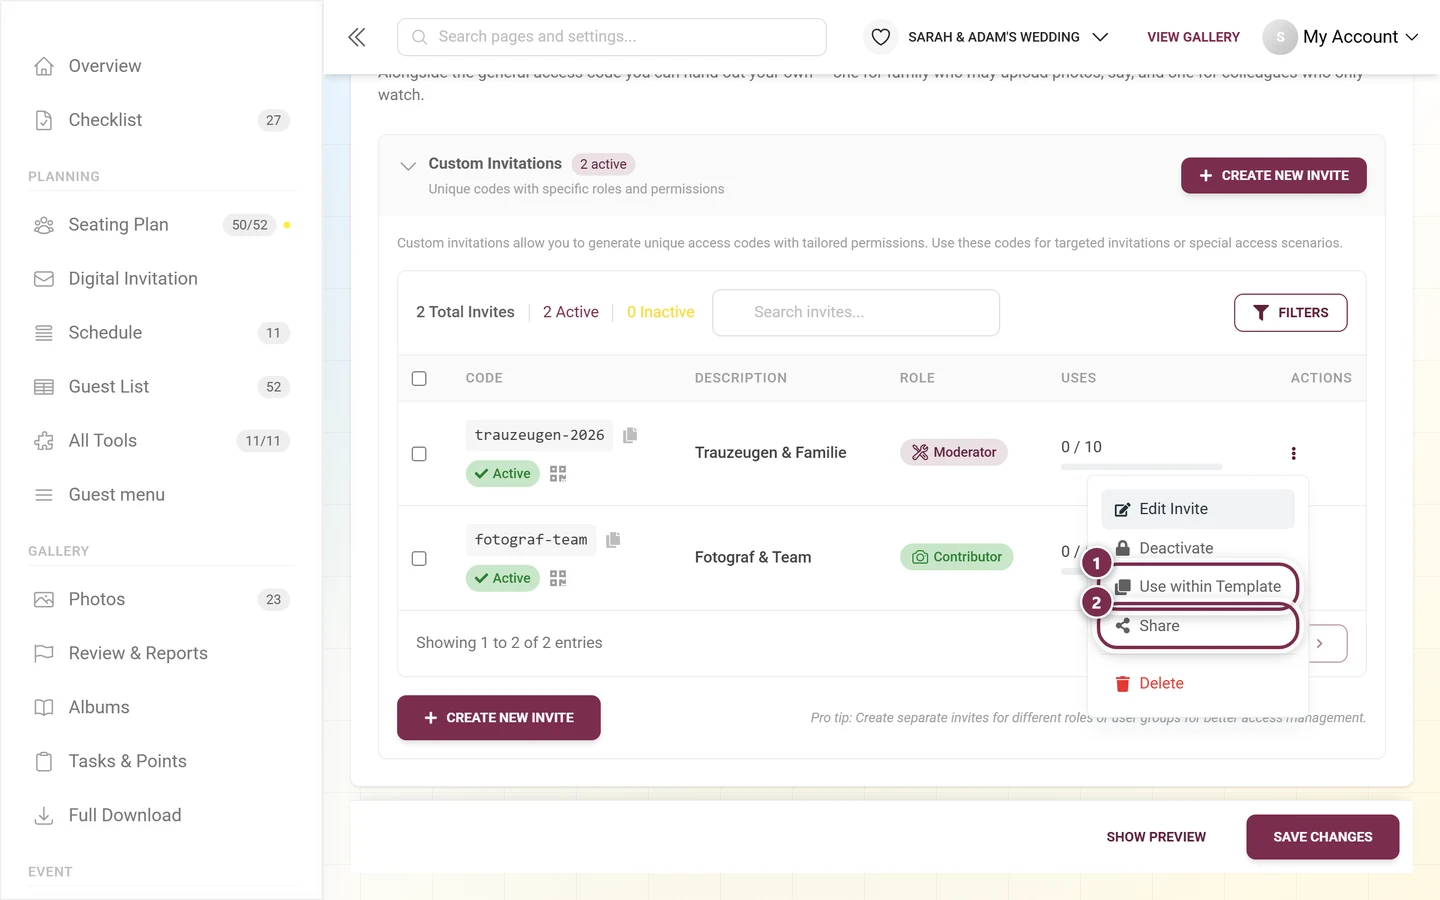Click the Trauzeugen invite usage progress bar
The height and width of the screenshot is (900, 1440).
[1141, 467]
